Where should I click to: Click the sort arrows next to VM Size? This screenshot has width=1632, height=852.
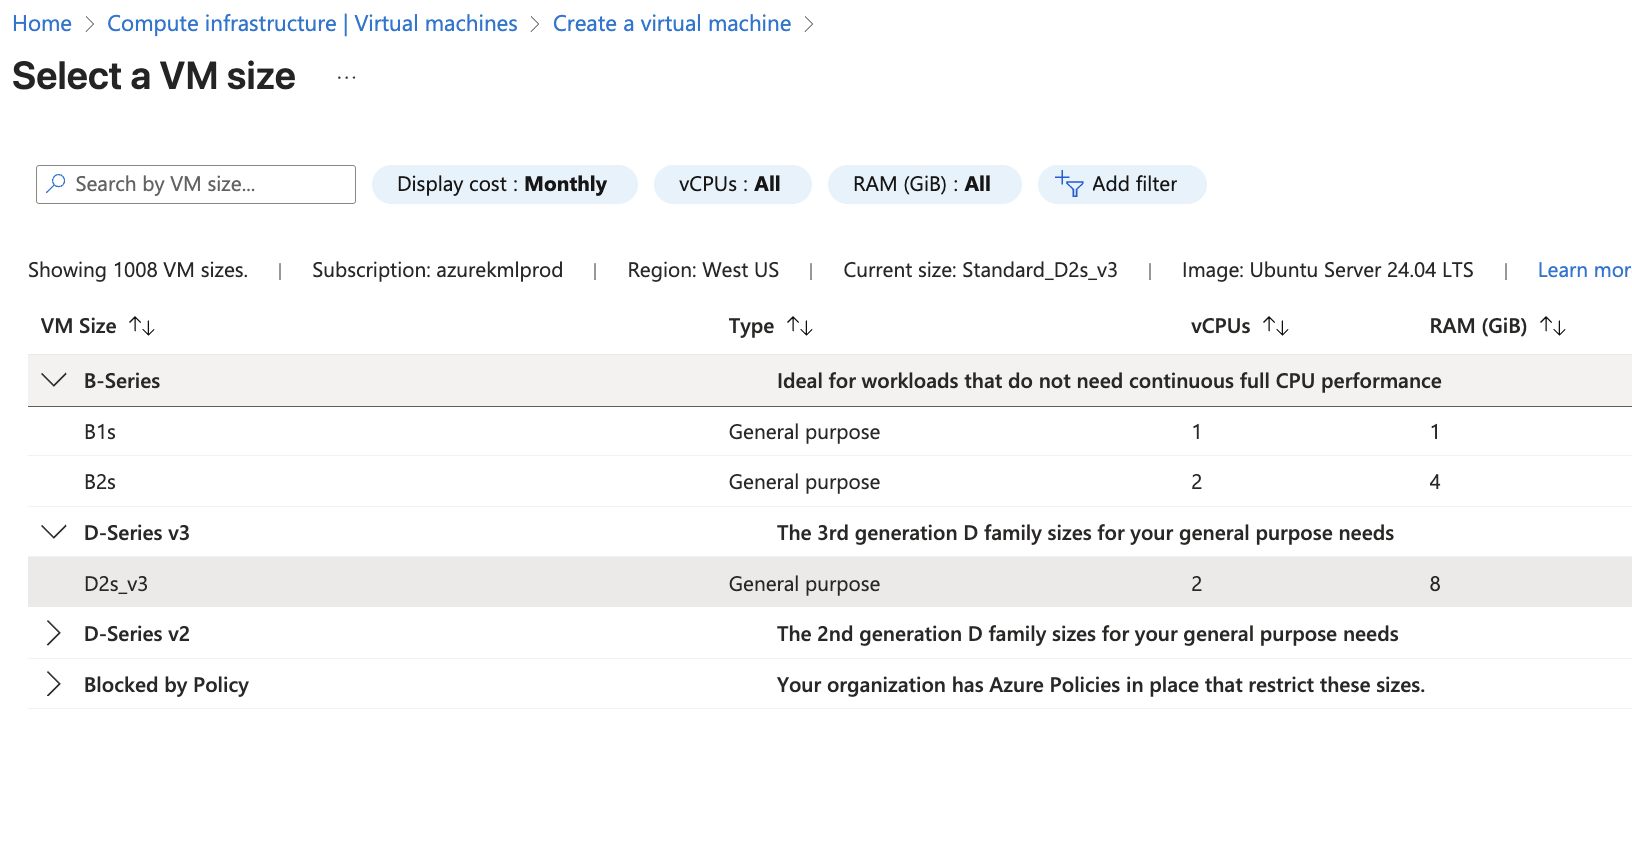click(x=142, y=326)
